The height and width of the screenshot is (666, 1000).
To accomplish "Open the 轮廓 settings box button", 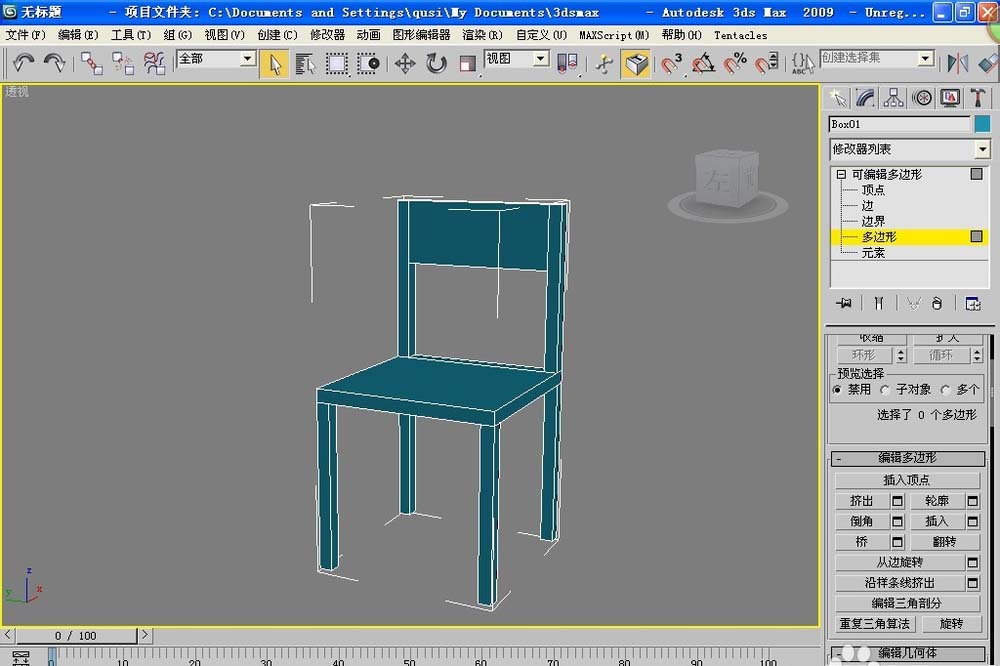I will tap(973, 501).
